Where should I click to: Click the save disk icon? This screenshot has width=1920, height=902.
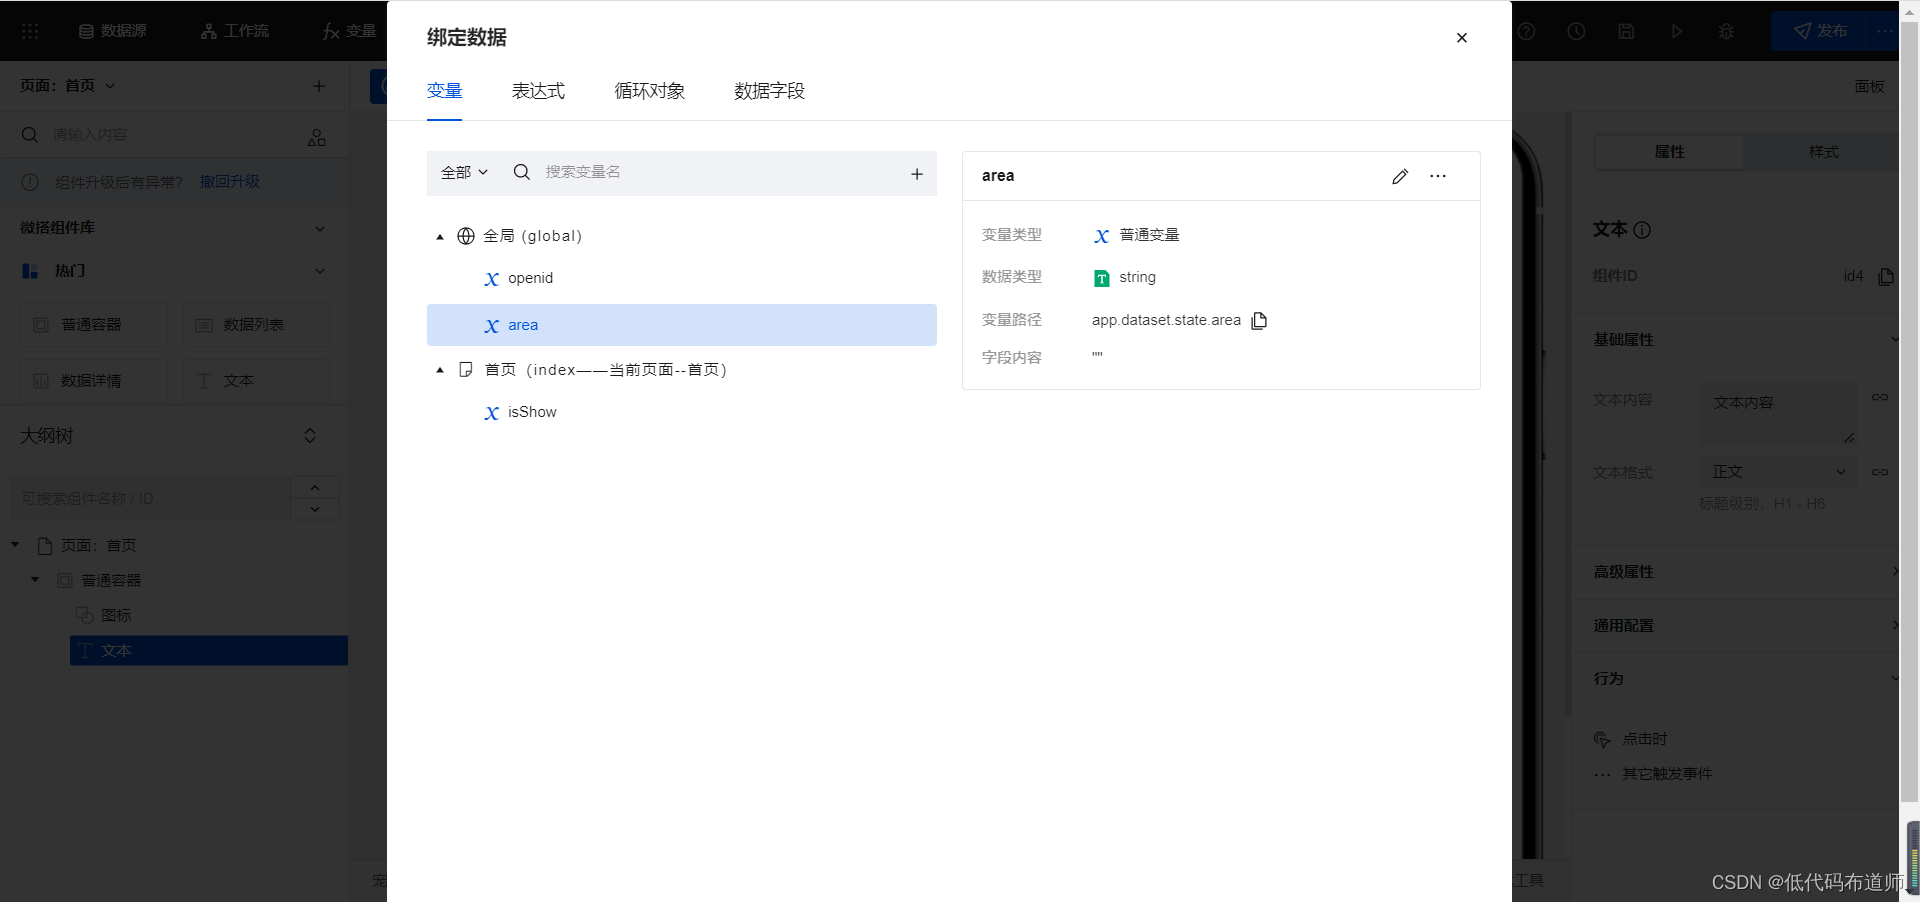tap(1626, 31)
